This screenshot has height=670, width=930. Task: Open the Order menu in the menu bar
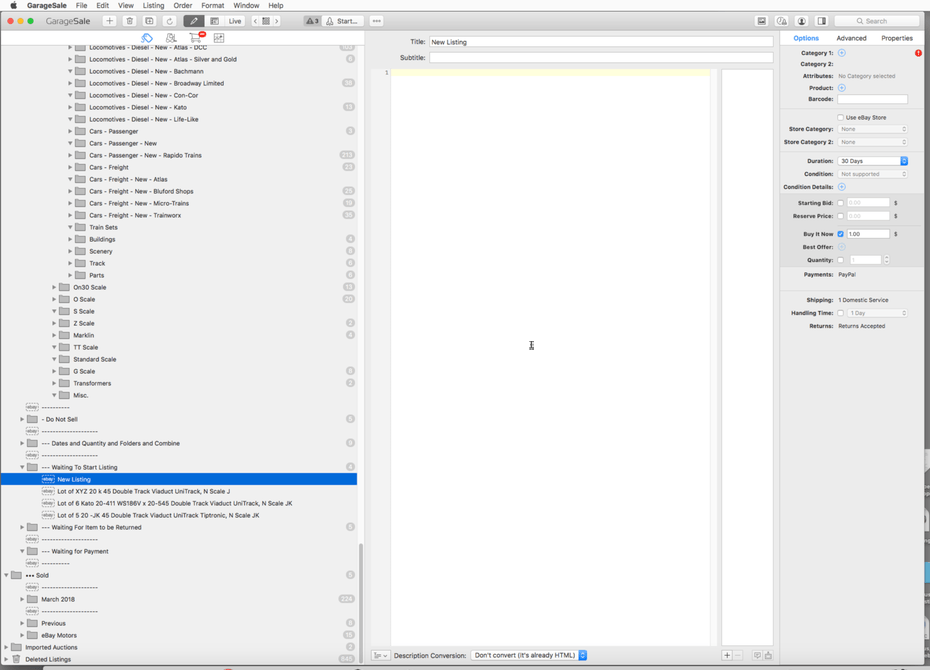coord(183,5)
